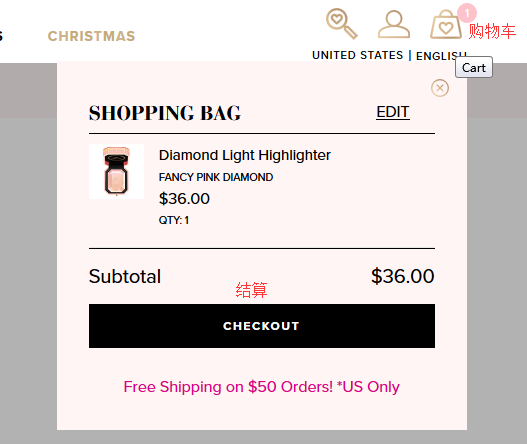Click the EDIT link in shopping bag
The width and height of the screenshot is (527, 444).
(393, 112)
